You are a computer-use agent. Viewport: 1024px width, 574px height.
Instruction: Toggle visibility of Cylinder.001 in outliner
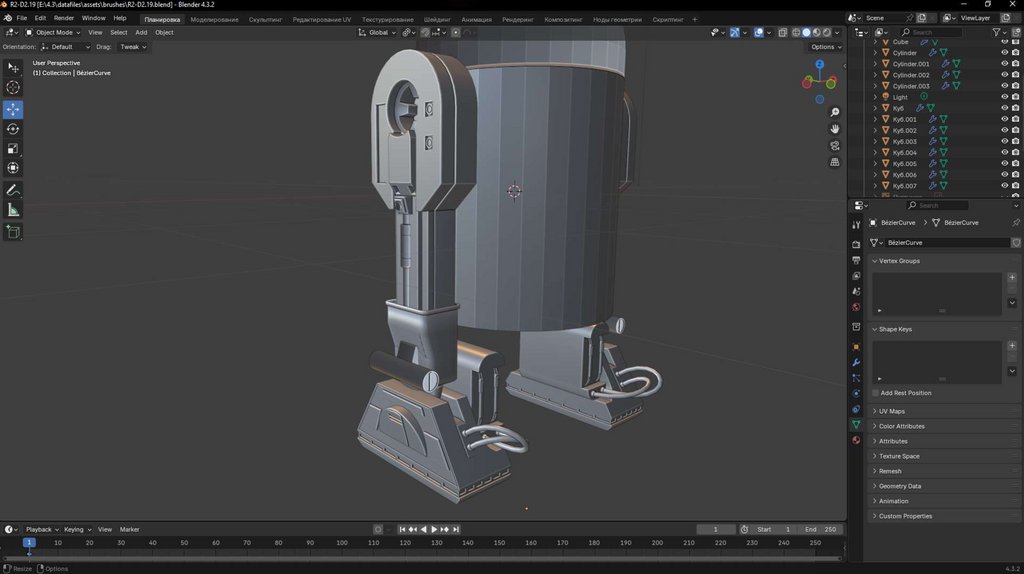(1004, 64)
